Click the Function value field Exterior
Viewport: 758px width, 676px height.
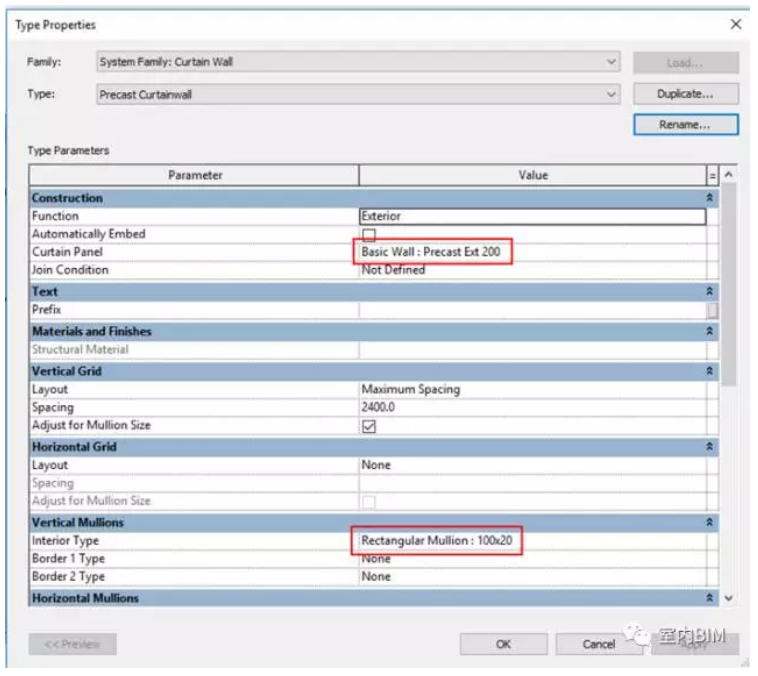pyautogui.click(x=533, y=216)
